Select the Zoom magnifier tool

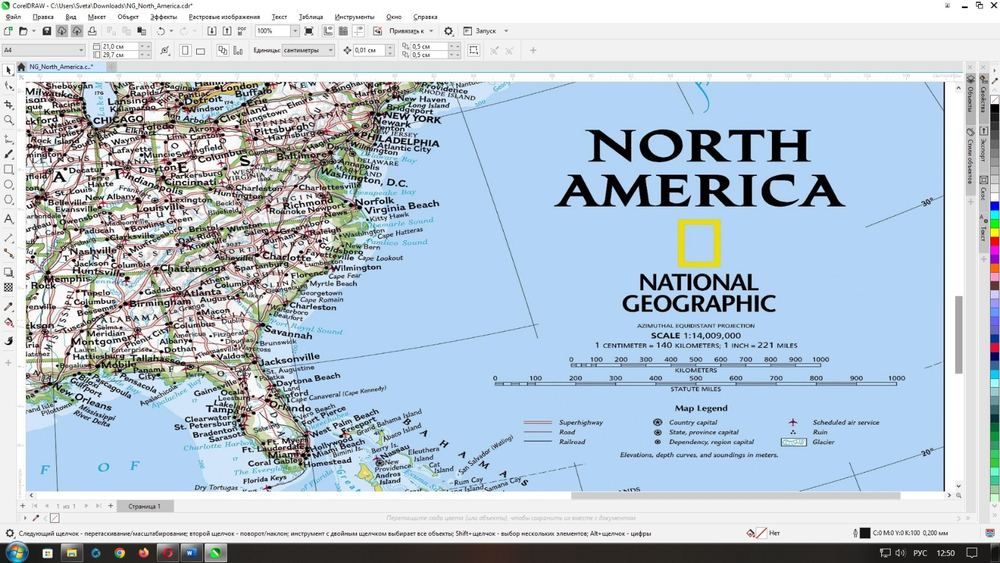[8, 120]
